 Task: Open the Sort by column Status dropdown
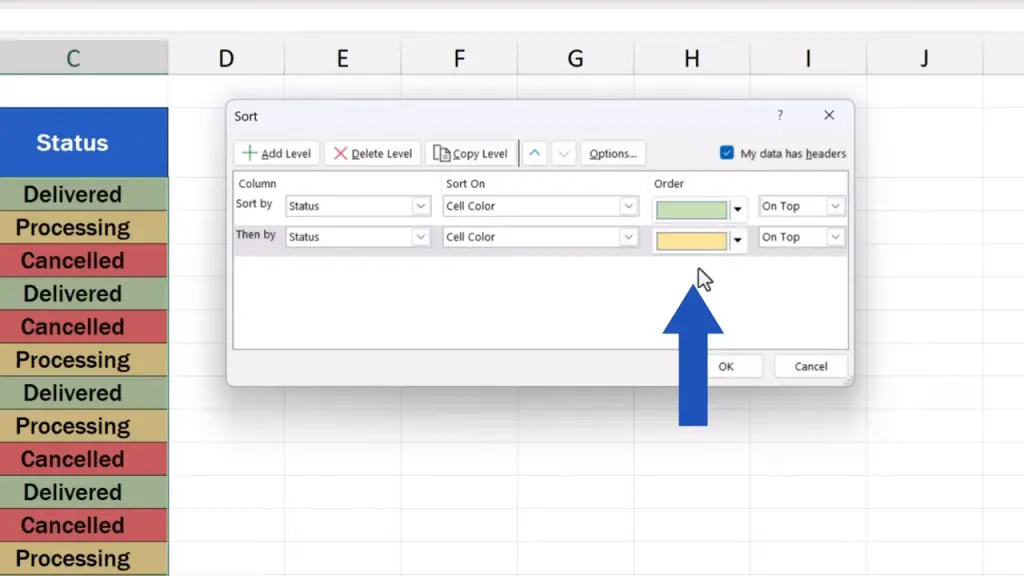(x=420, y=207)
